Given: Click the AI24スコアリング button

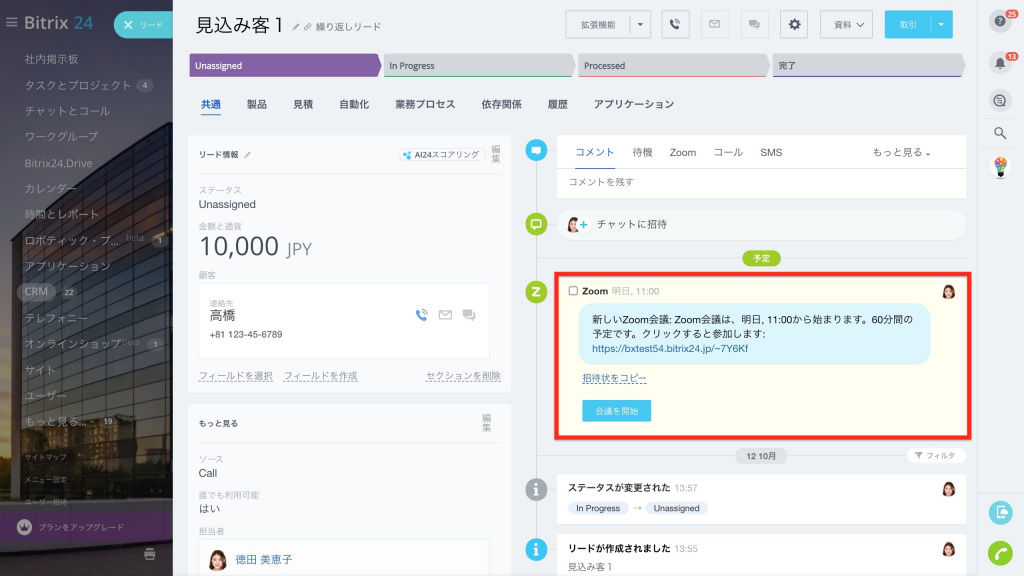Looking at the screenshot, I should (x=442, y=155).
